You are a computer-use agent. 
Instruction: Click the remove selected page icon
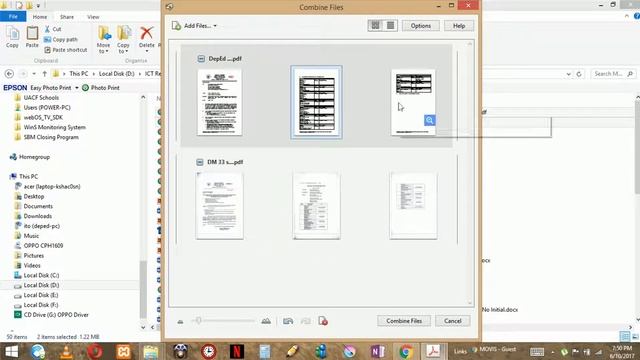point(323,321)
